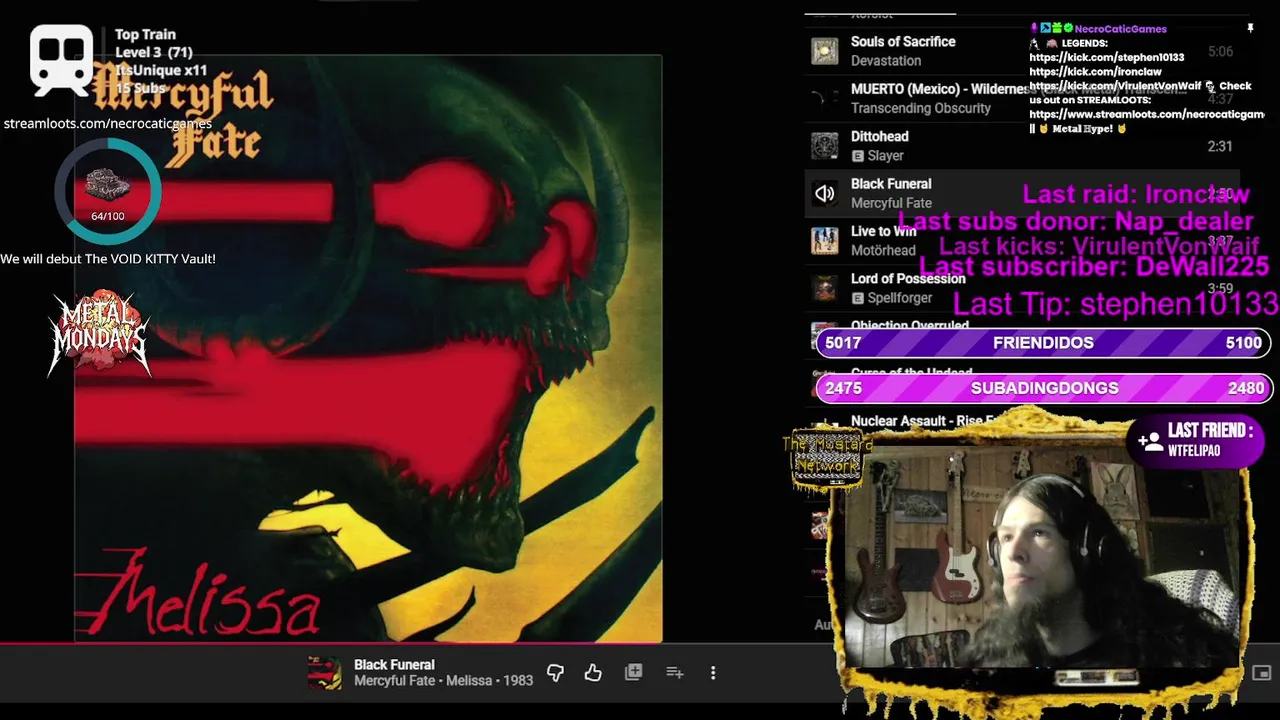Image resolution: width=1280 pixels, height=720 pixels.
Task: Click the large Melissa album cover art
Action: tap(368, 348)
